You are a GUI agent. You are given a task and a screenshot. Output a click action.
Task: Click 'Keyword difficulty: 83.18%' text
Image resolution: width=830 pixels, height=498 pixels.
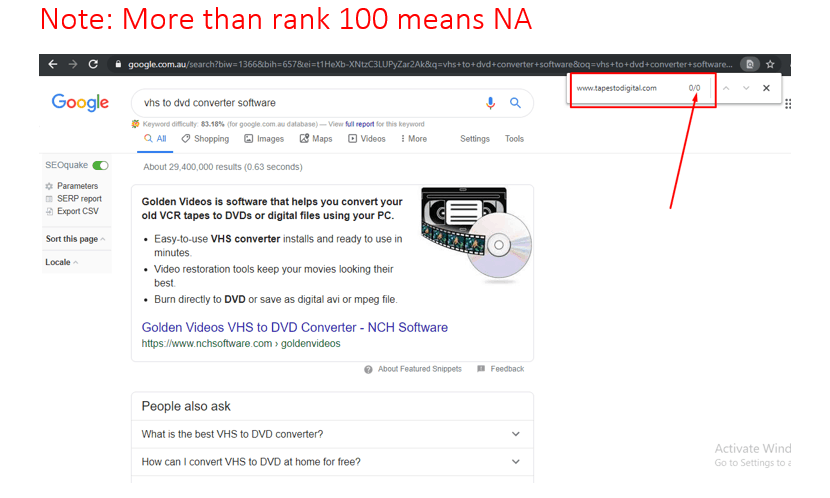click(x=183, y=124)
